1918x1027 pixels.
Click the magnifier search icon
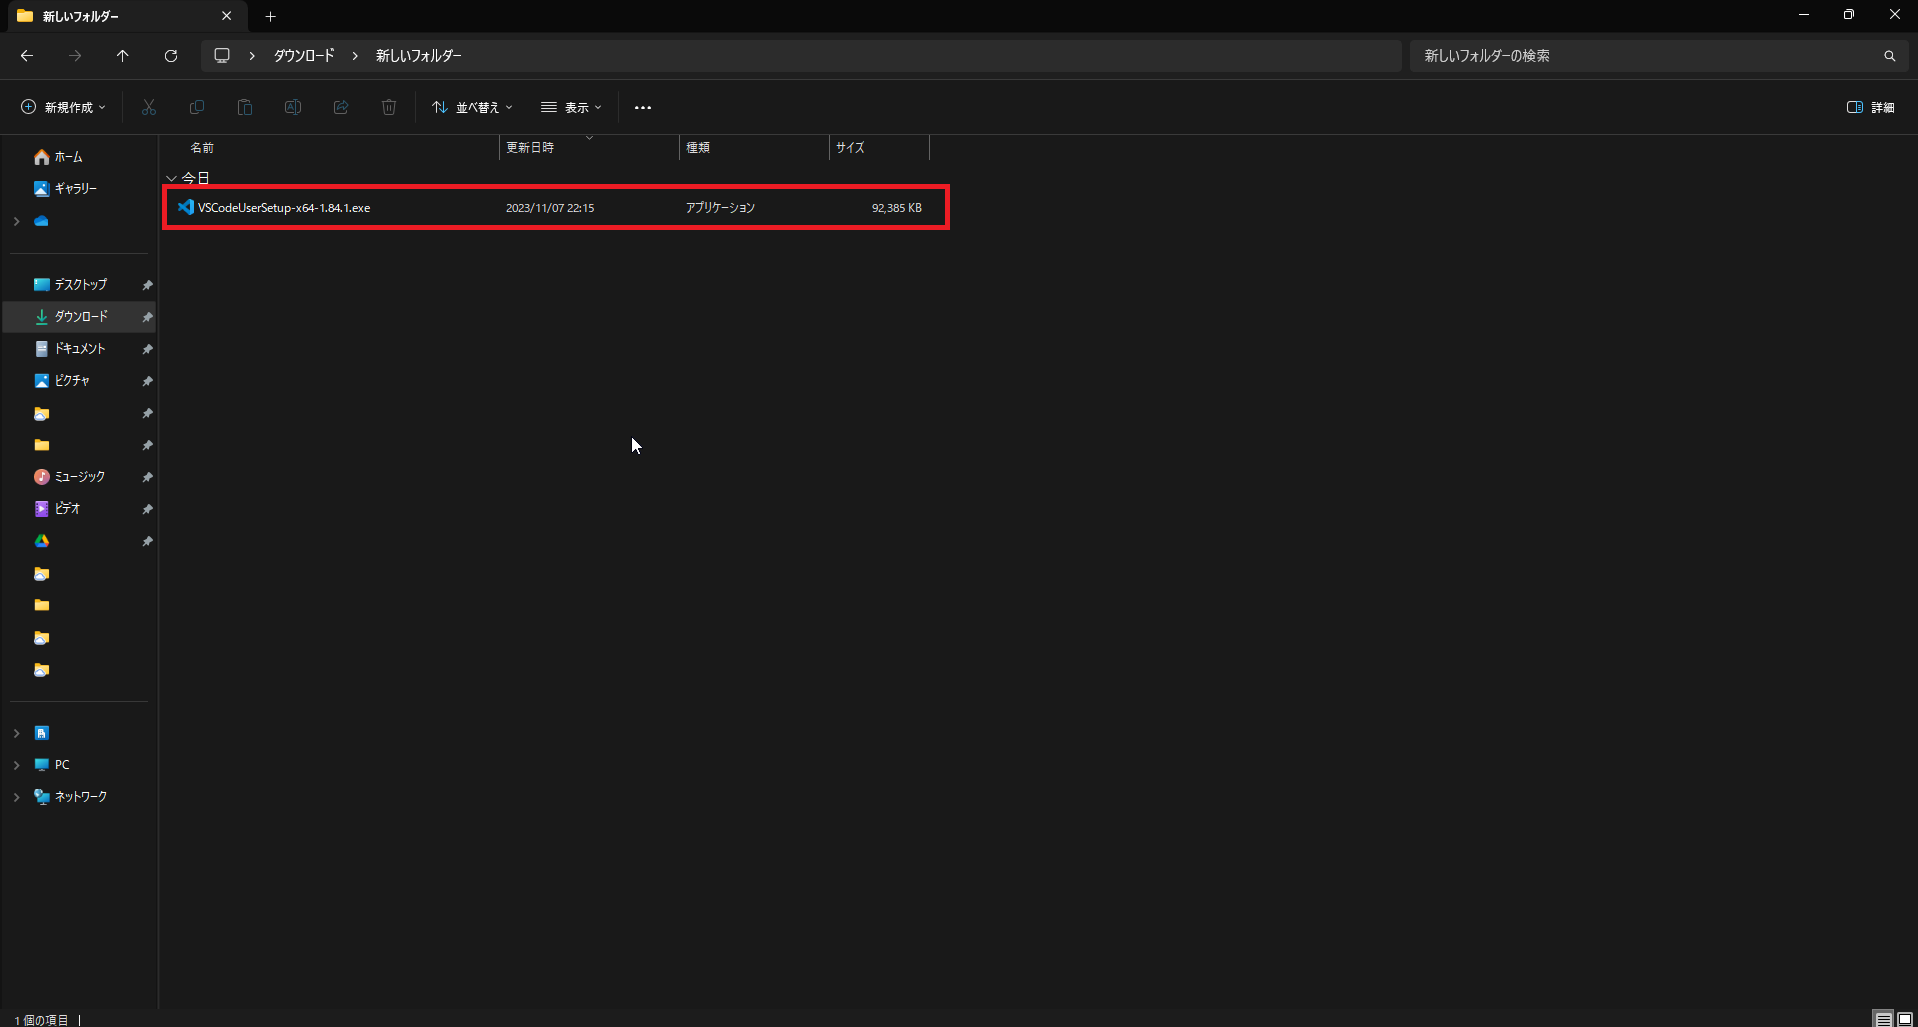1889,56
